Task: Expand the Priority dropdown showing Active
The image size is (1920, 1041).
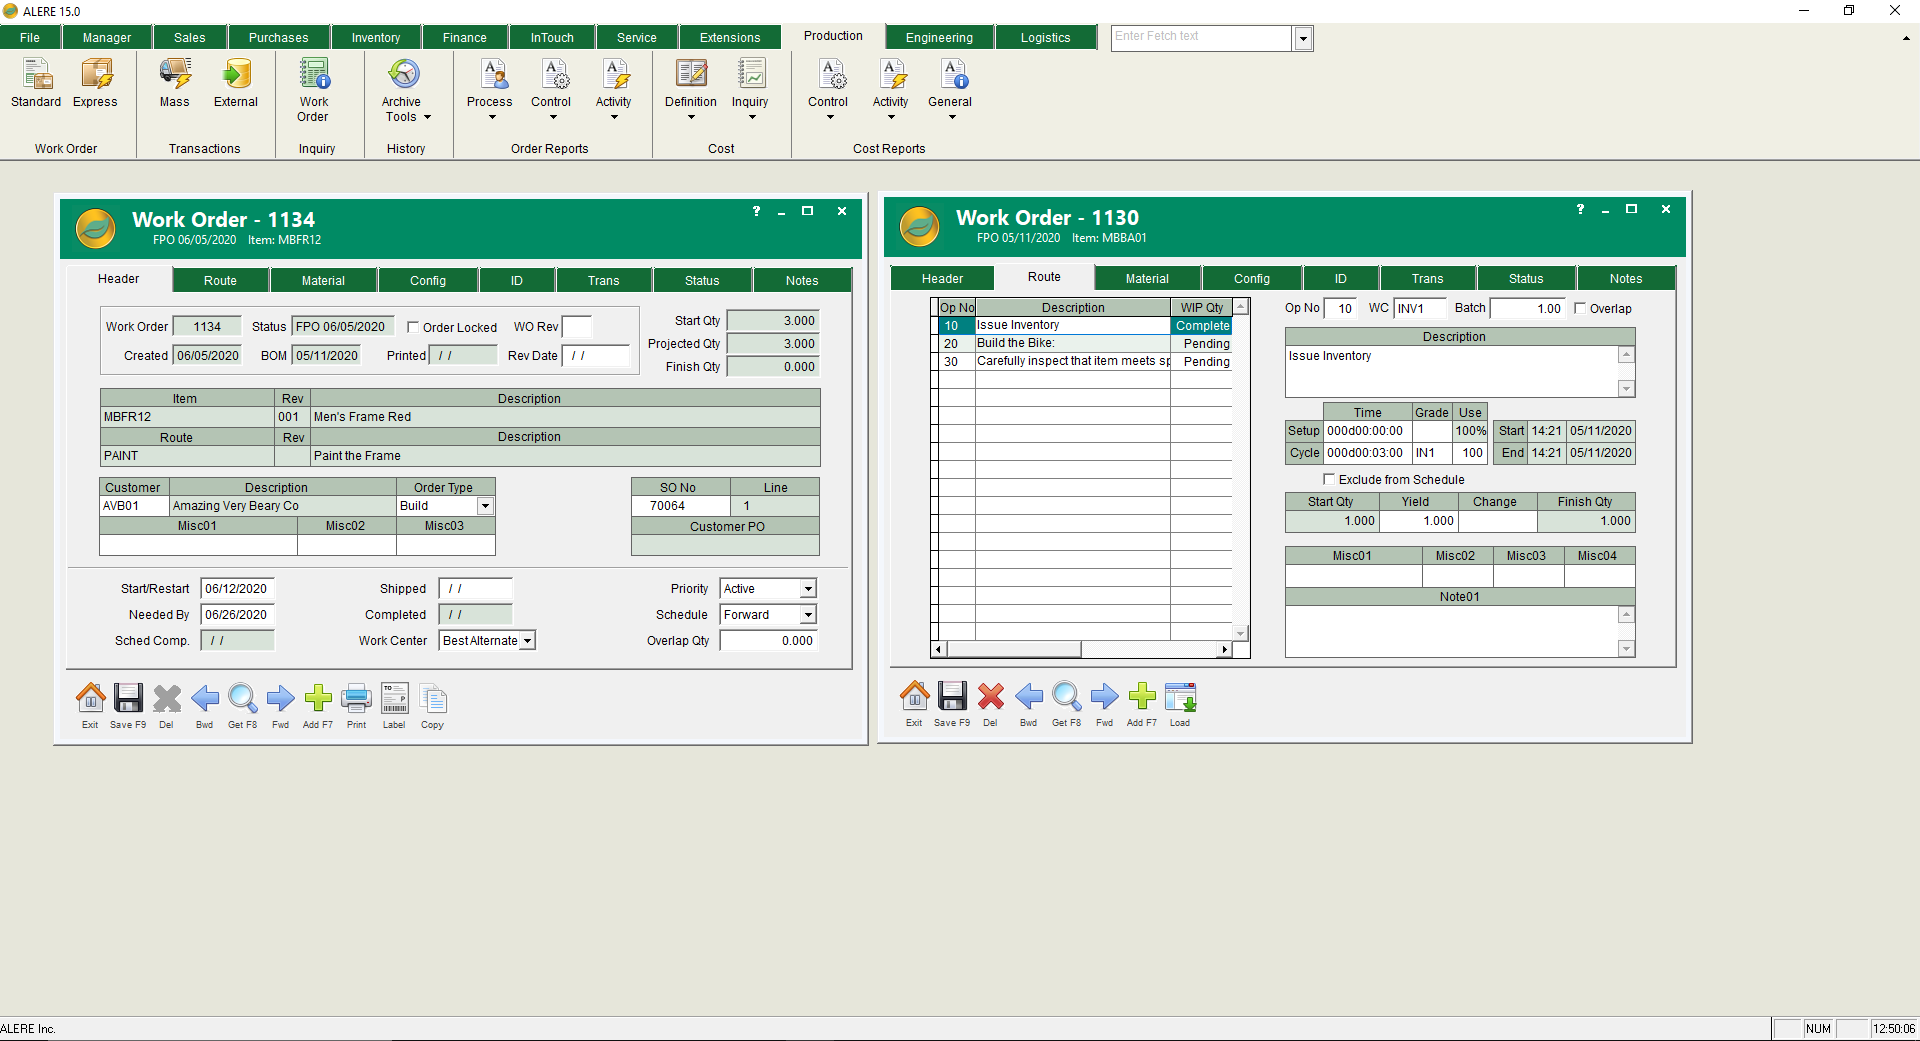Action: pos(808,589)
